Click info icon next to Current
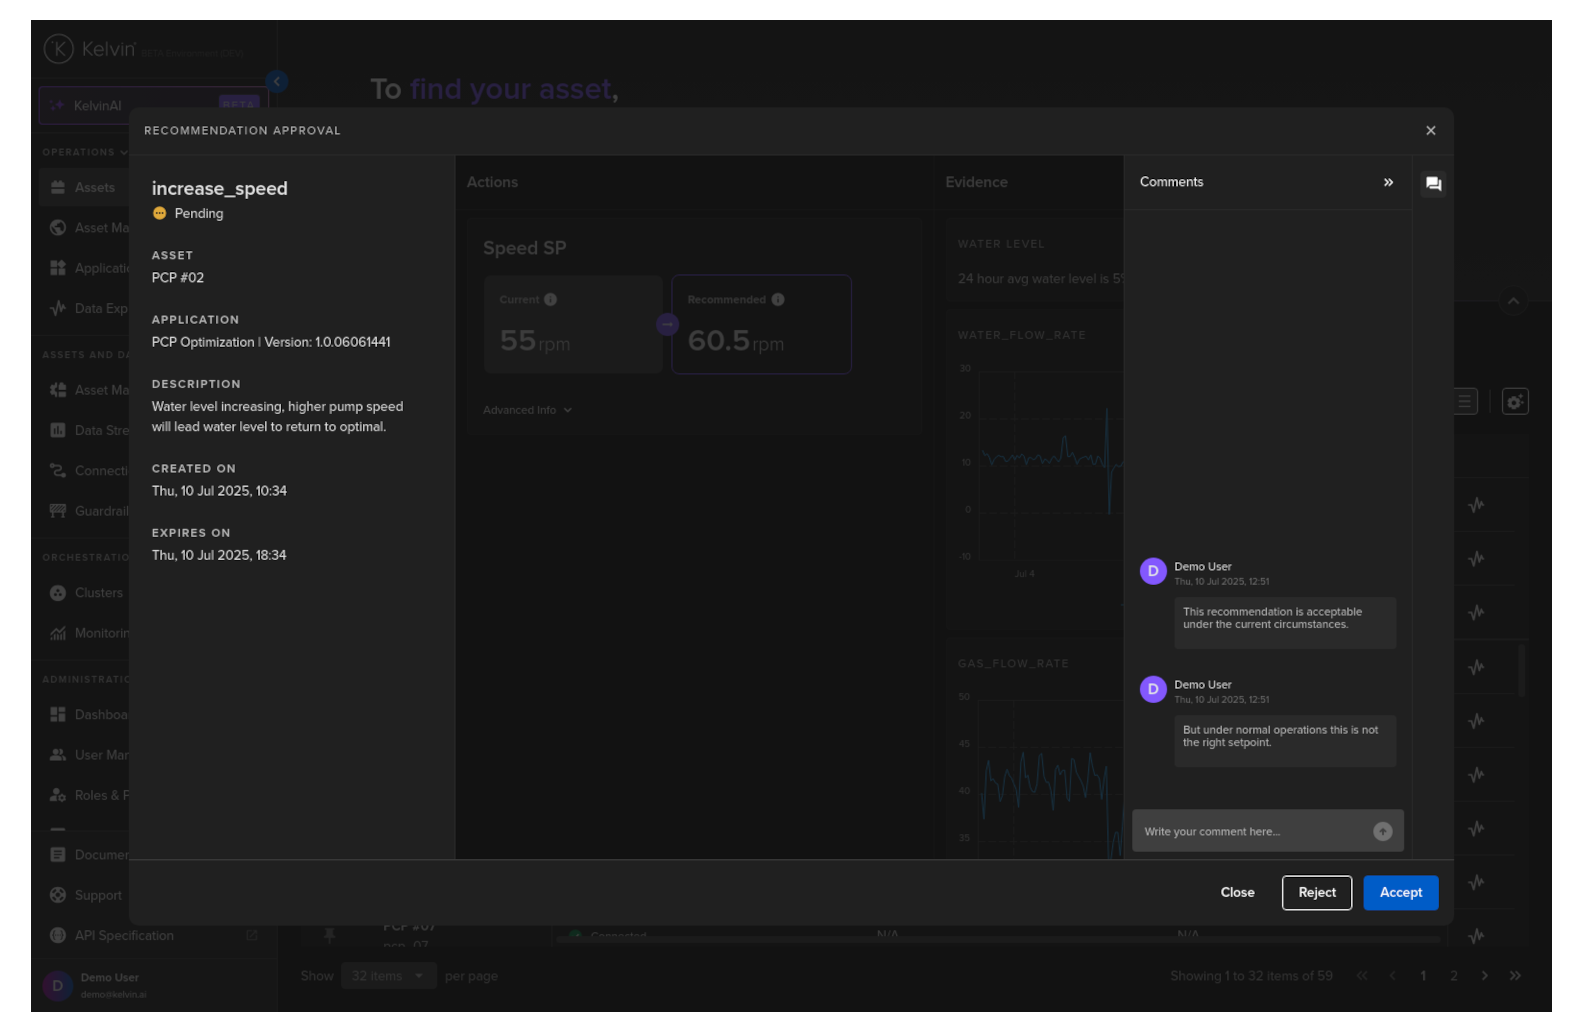Viewport: 1584px width, 1033px height. (550, 300)
